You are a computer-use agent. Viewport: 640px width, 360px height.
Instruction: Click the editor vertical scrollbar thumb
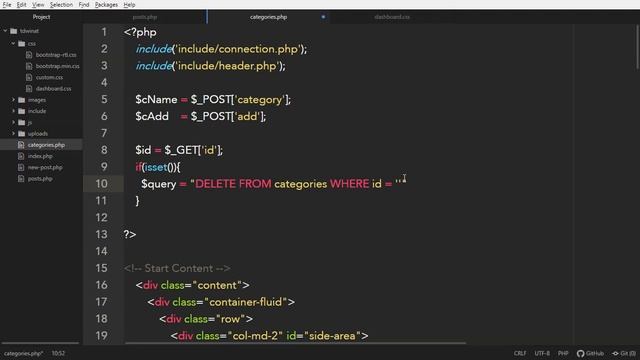coord(638,47)
